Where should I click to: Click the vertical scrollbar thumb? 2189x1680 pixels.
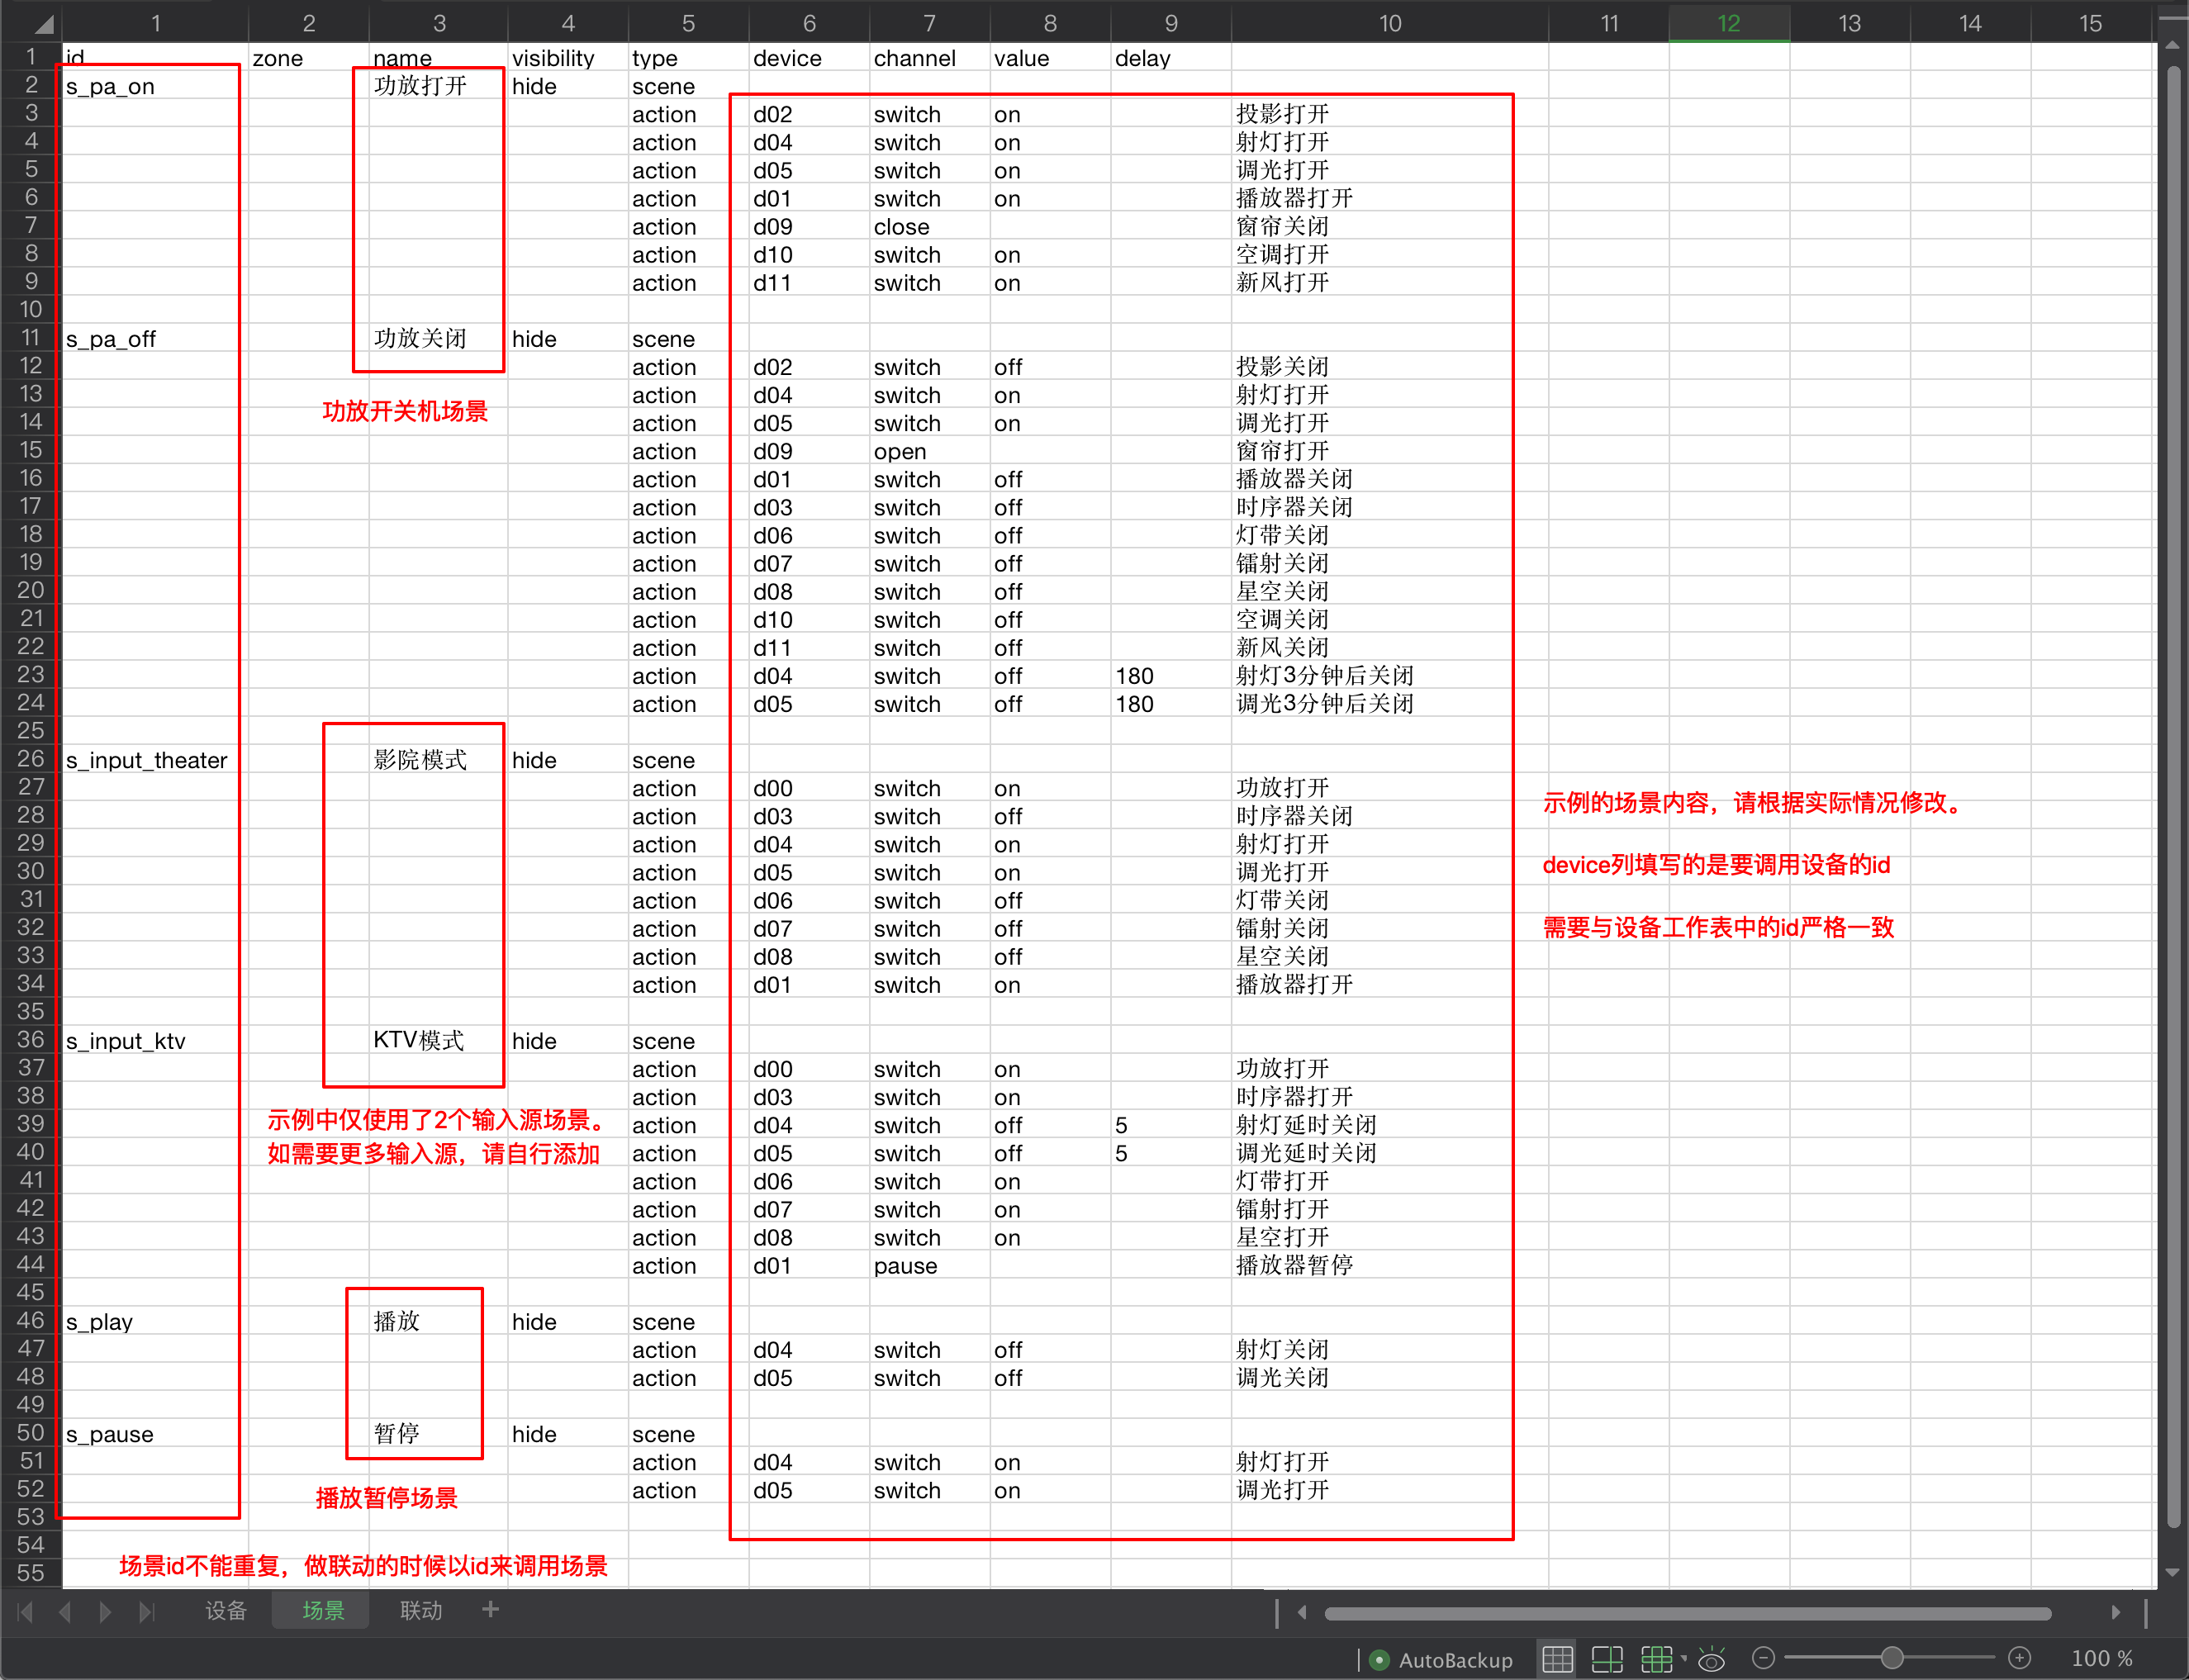2173,796
